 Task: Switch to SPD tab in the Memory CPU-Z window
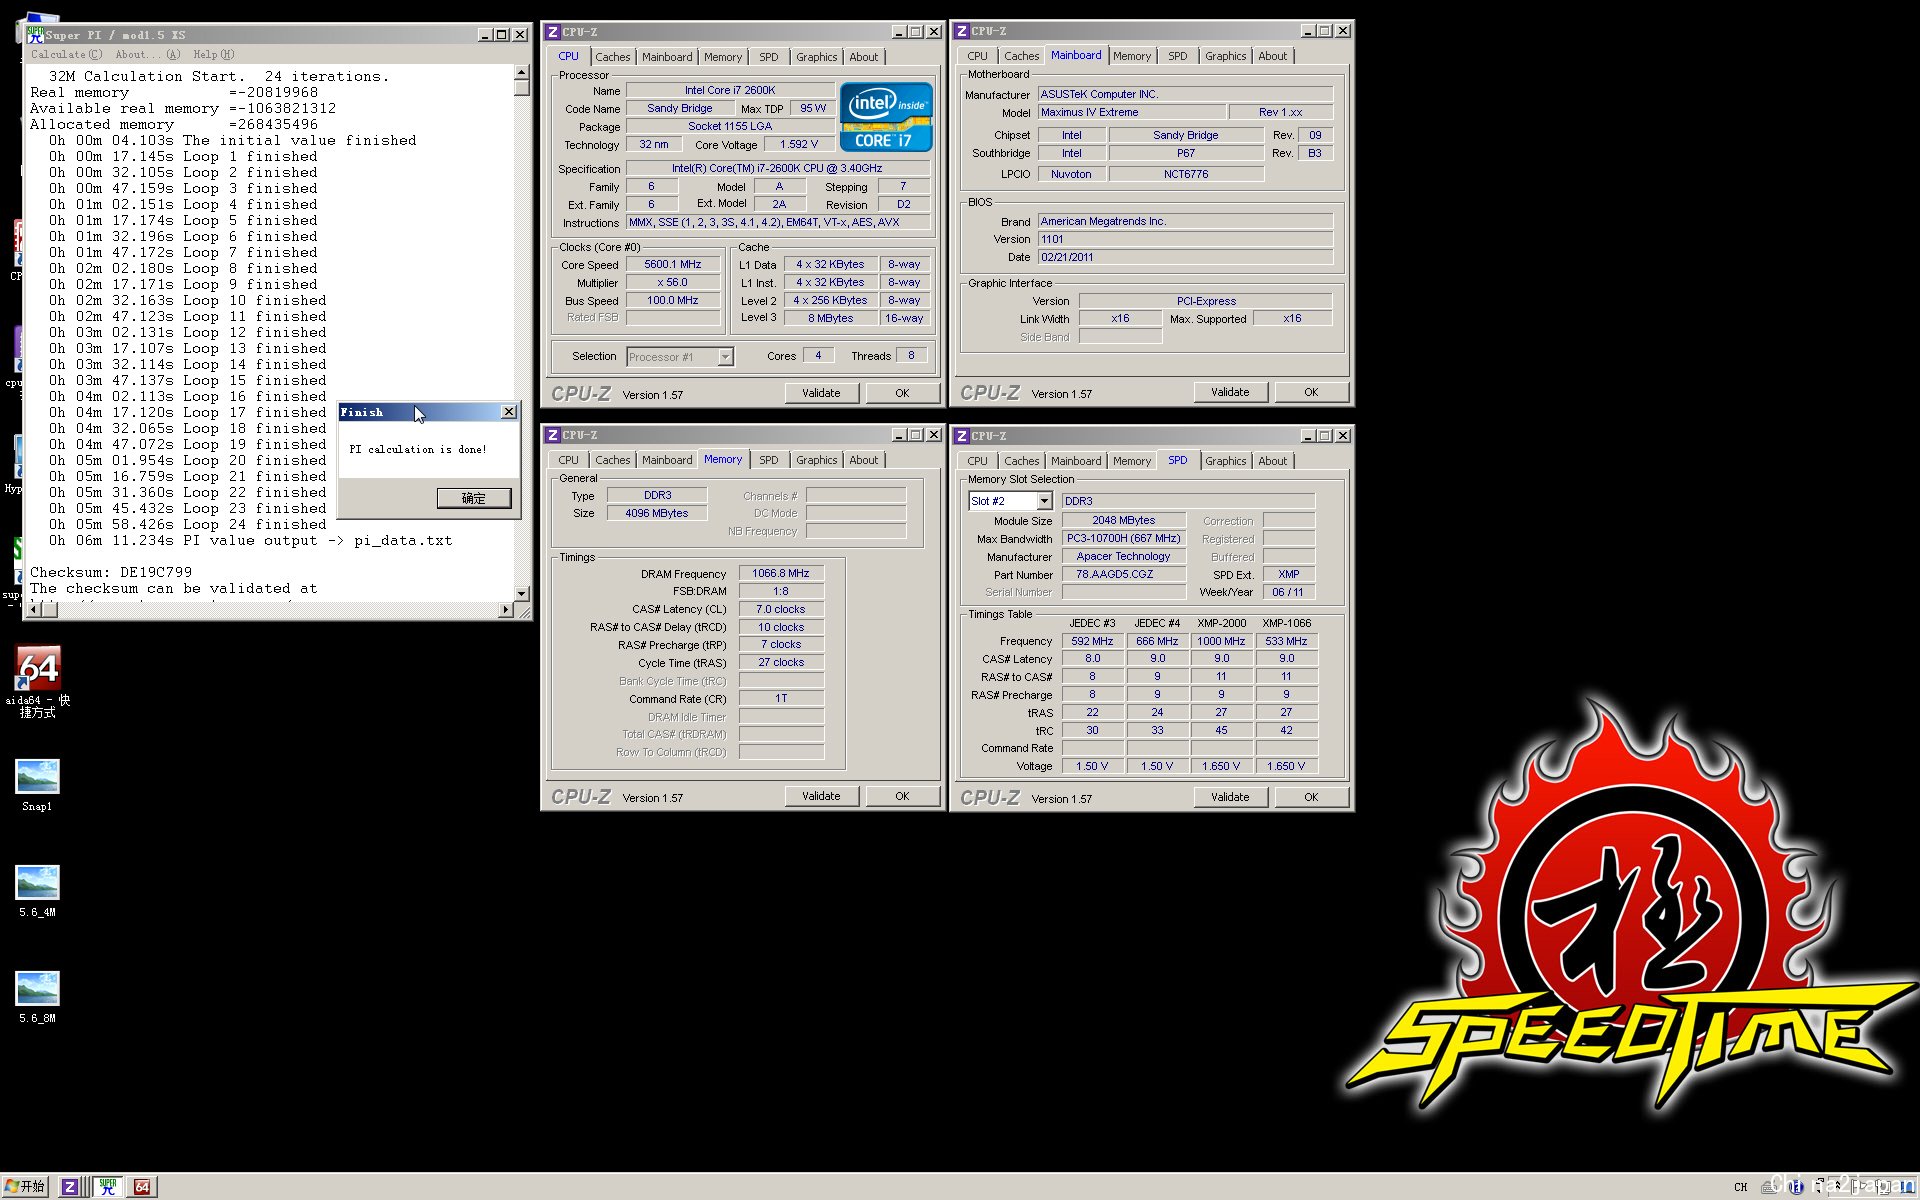click(x=768, y=460)
